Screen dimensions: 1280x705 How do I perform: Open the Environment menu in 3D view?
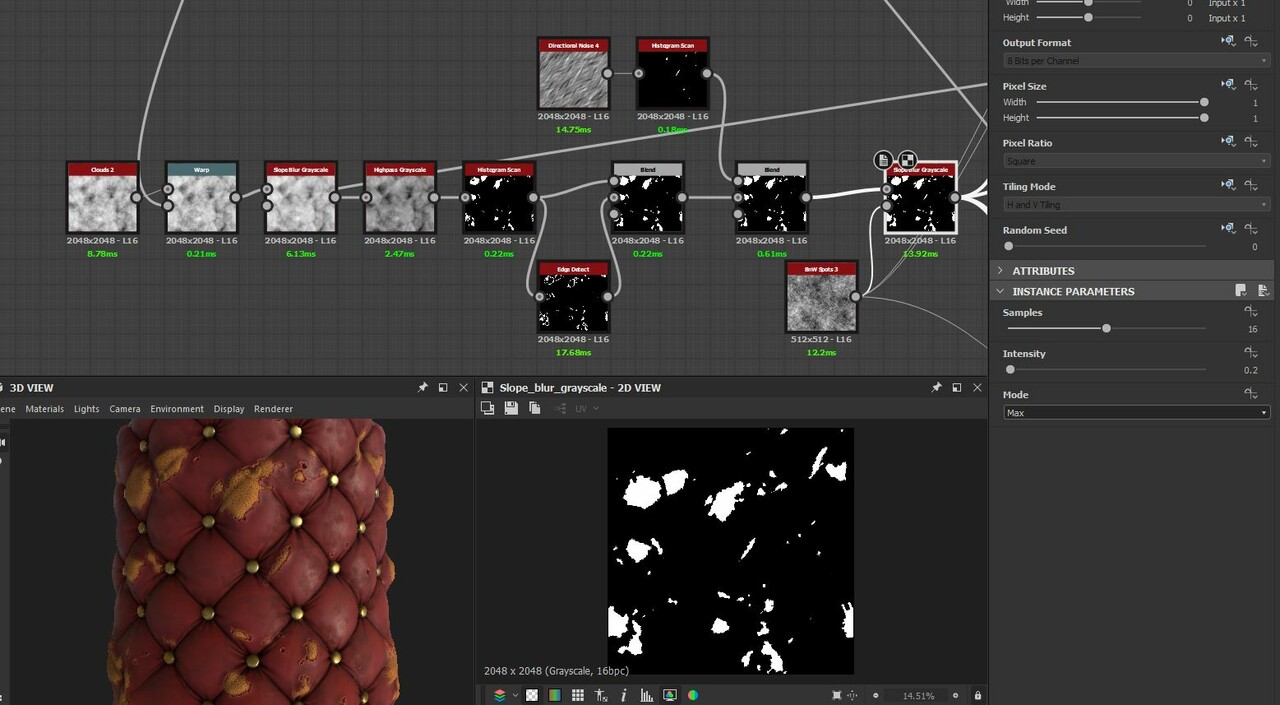coord(177,409)
